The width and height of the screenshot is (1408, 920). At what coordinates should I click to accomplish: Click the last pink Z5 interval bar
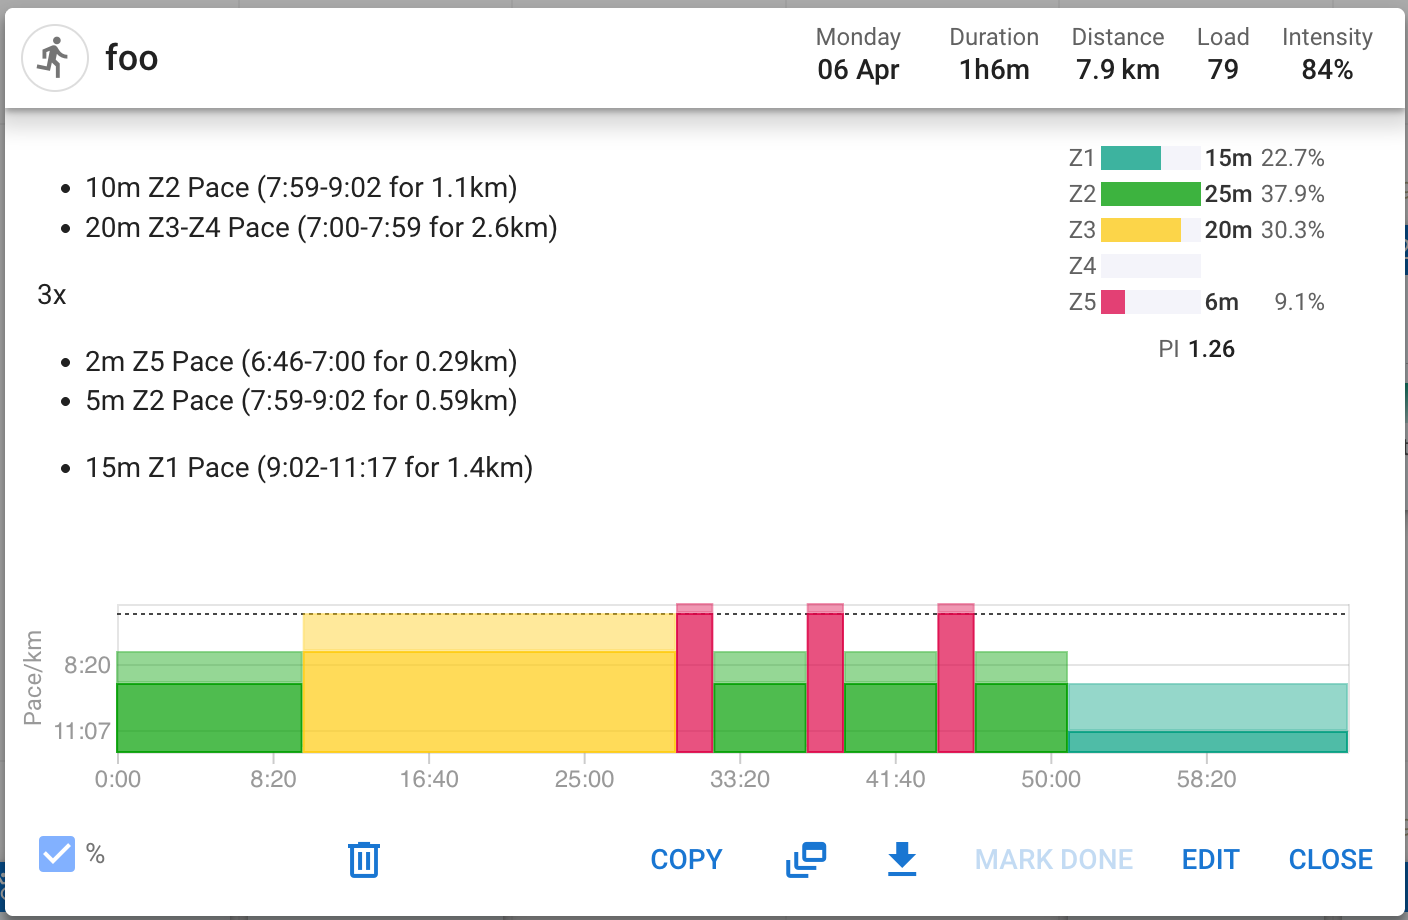(956, 682)
